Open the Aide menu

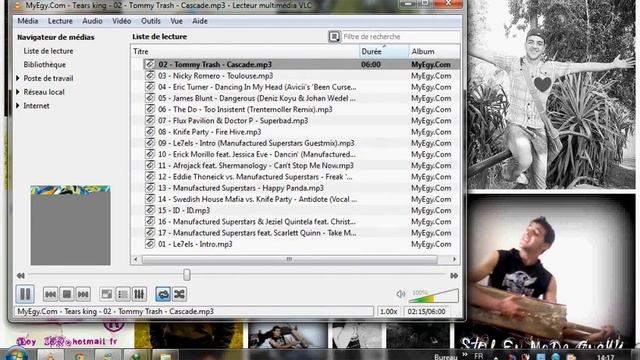200,21
